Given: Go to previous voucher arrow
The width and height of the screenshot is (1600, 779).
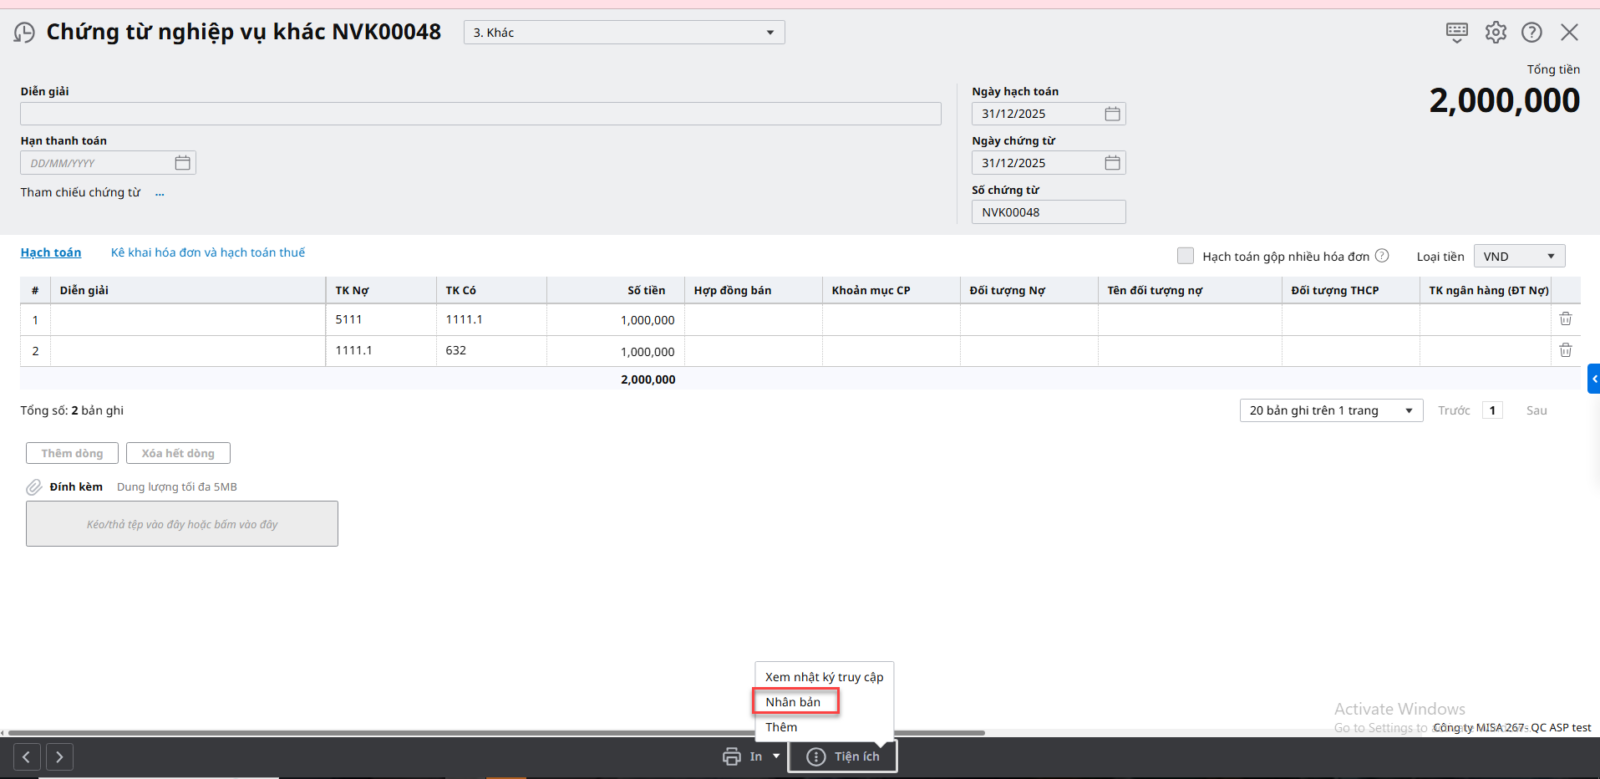Looking at the screenshot, I should coord(26,757).
